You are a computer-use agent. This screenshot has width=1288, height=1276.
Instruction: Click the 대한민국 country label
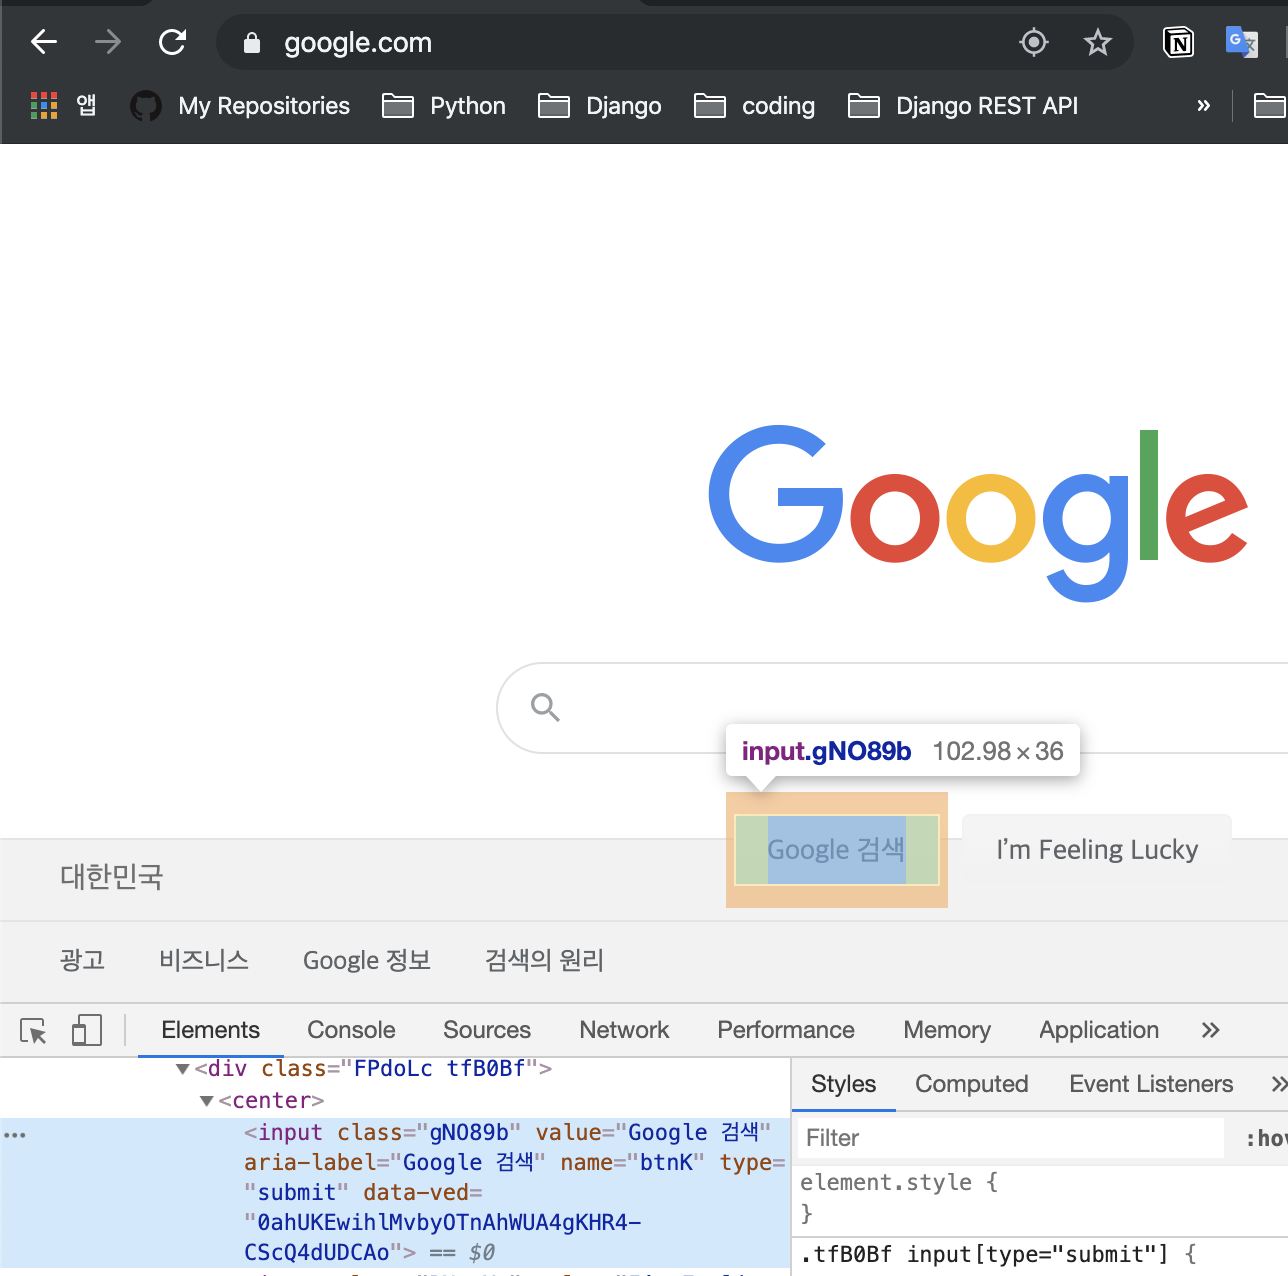[111, 877]
